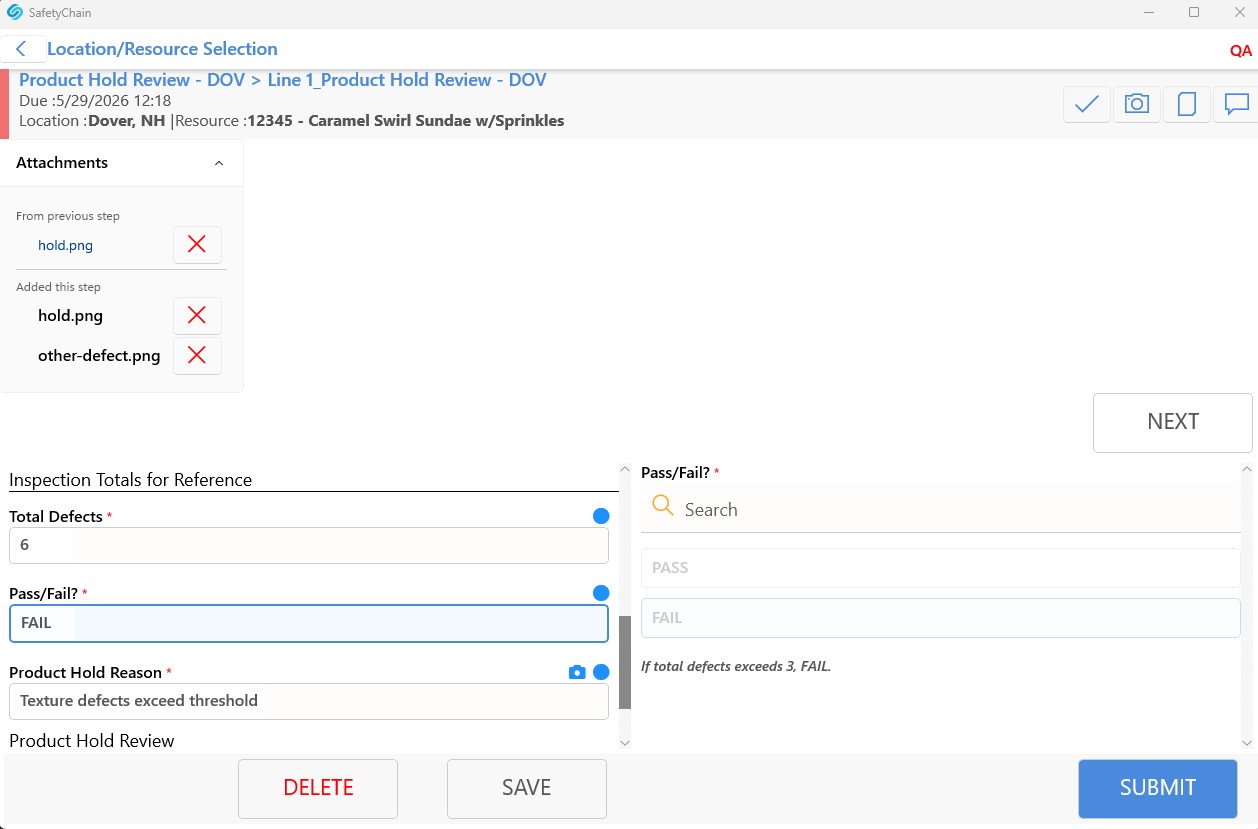This screenshot has width=1258, height=829.
Task: Click the Product Hold Review form title
Action: 283,80
